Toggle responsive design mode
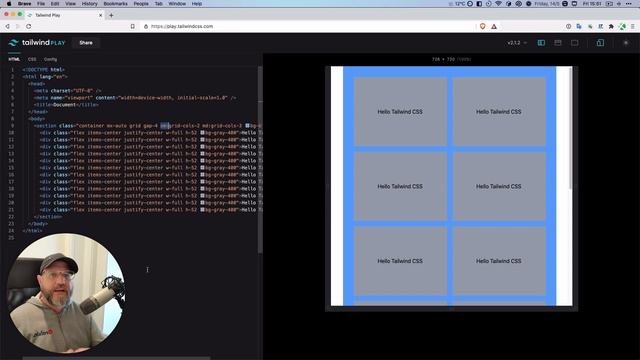This screenshot has height=360, width=640. [x=600, y=42]
